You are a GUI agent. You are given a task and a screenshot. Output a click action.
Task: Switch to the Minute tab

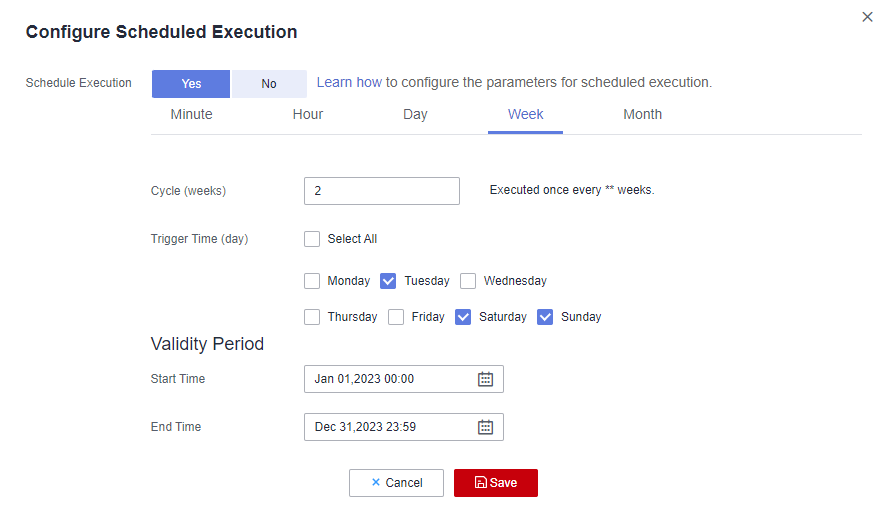(191, 114)
